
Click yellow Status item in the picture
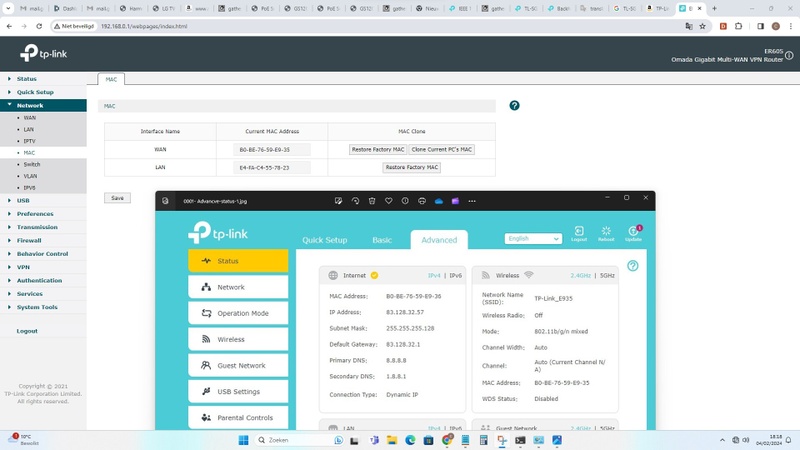238,261
